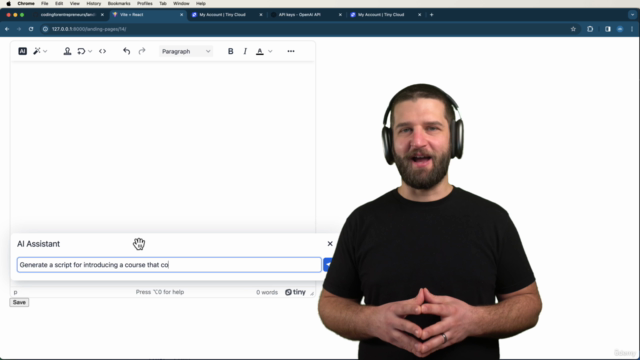Screen dimensions: 640x360
Task: Close the Vite + React tab
Action: point(182,15)
